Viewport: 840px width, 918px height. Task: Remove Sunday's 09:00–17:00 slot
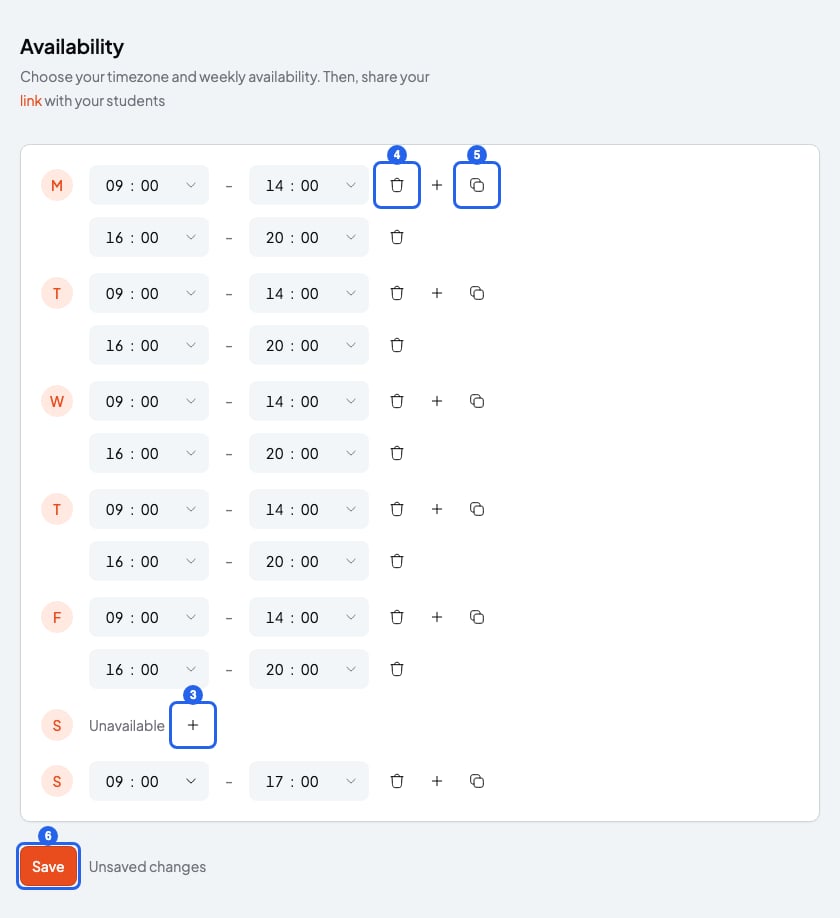point(397,781)
